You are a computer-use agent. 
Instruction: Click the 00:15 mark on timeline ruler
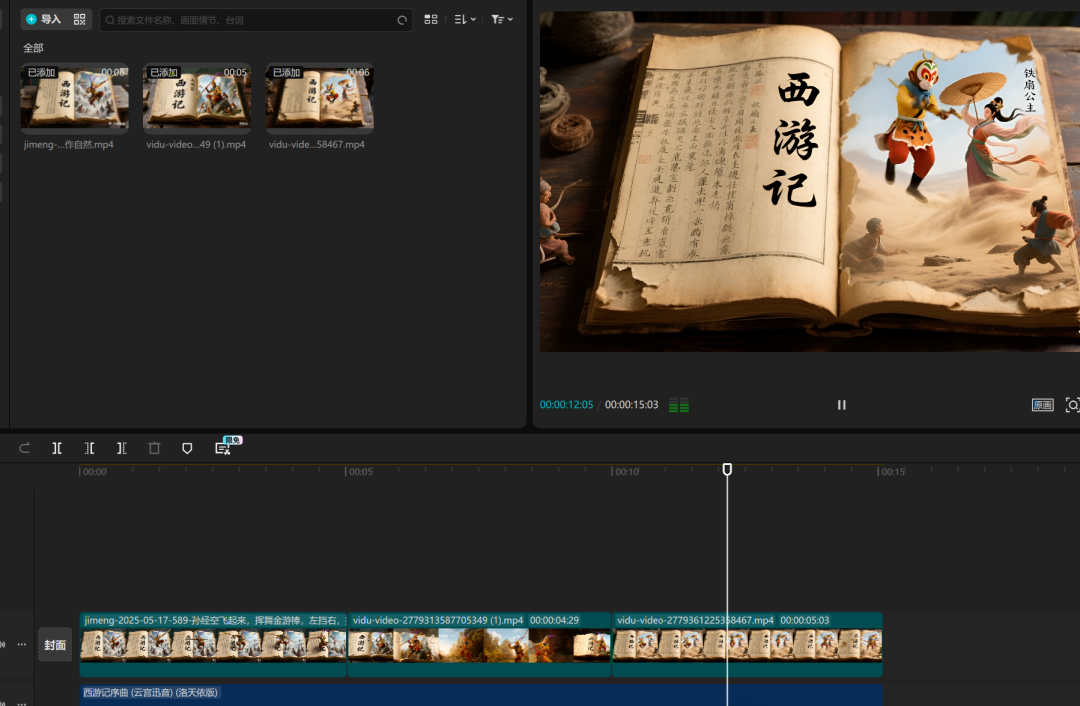[x=893, y=472]
